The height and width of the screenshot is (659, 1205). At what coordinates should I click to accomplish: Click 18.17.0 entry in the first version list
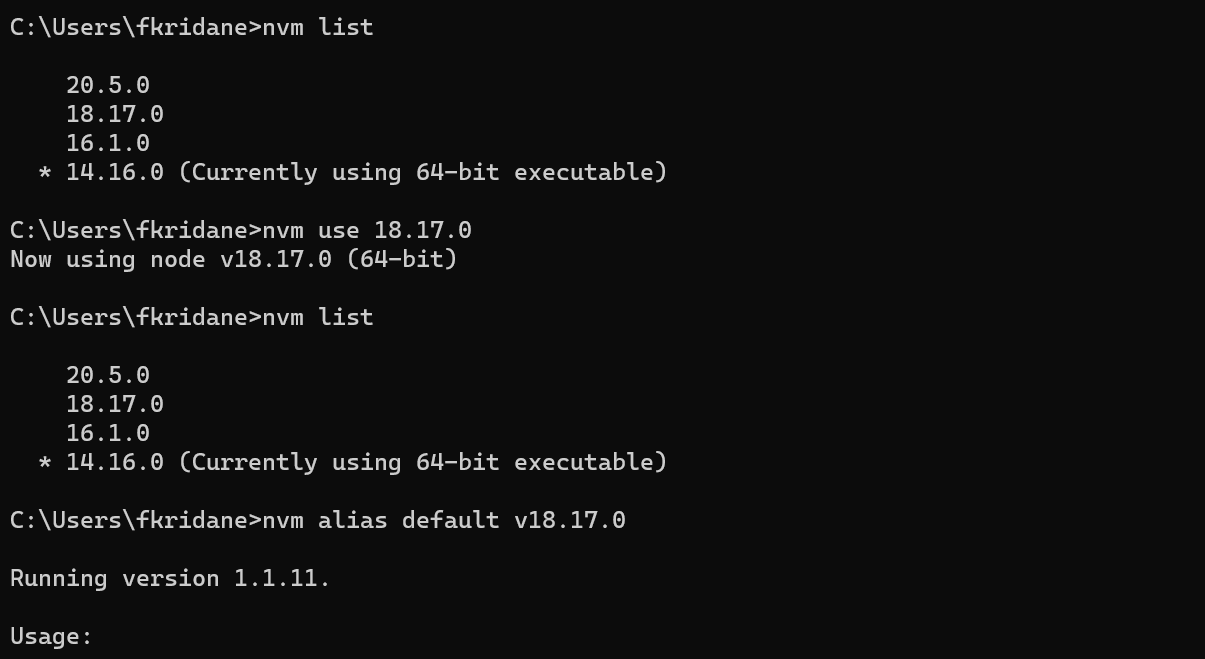pos(115,114)
